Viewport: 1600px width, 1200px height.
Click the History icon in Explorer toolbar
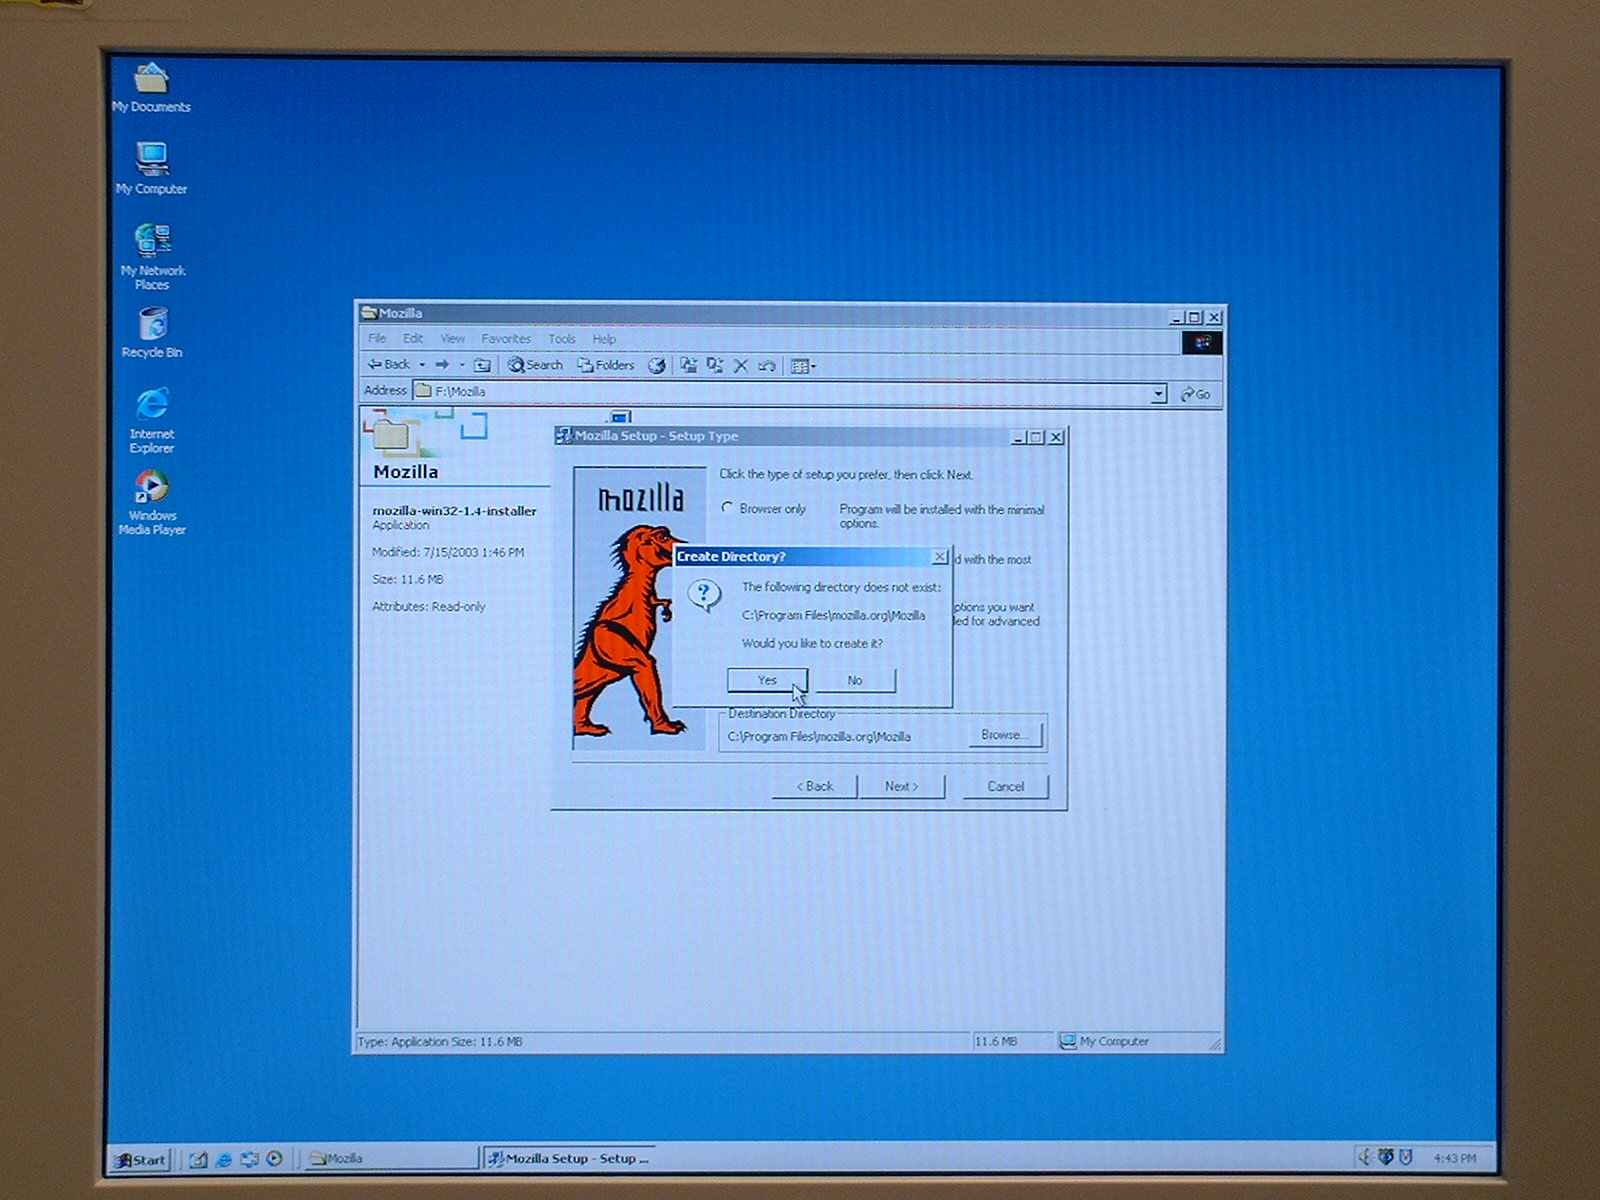coord(657,366)
